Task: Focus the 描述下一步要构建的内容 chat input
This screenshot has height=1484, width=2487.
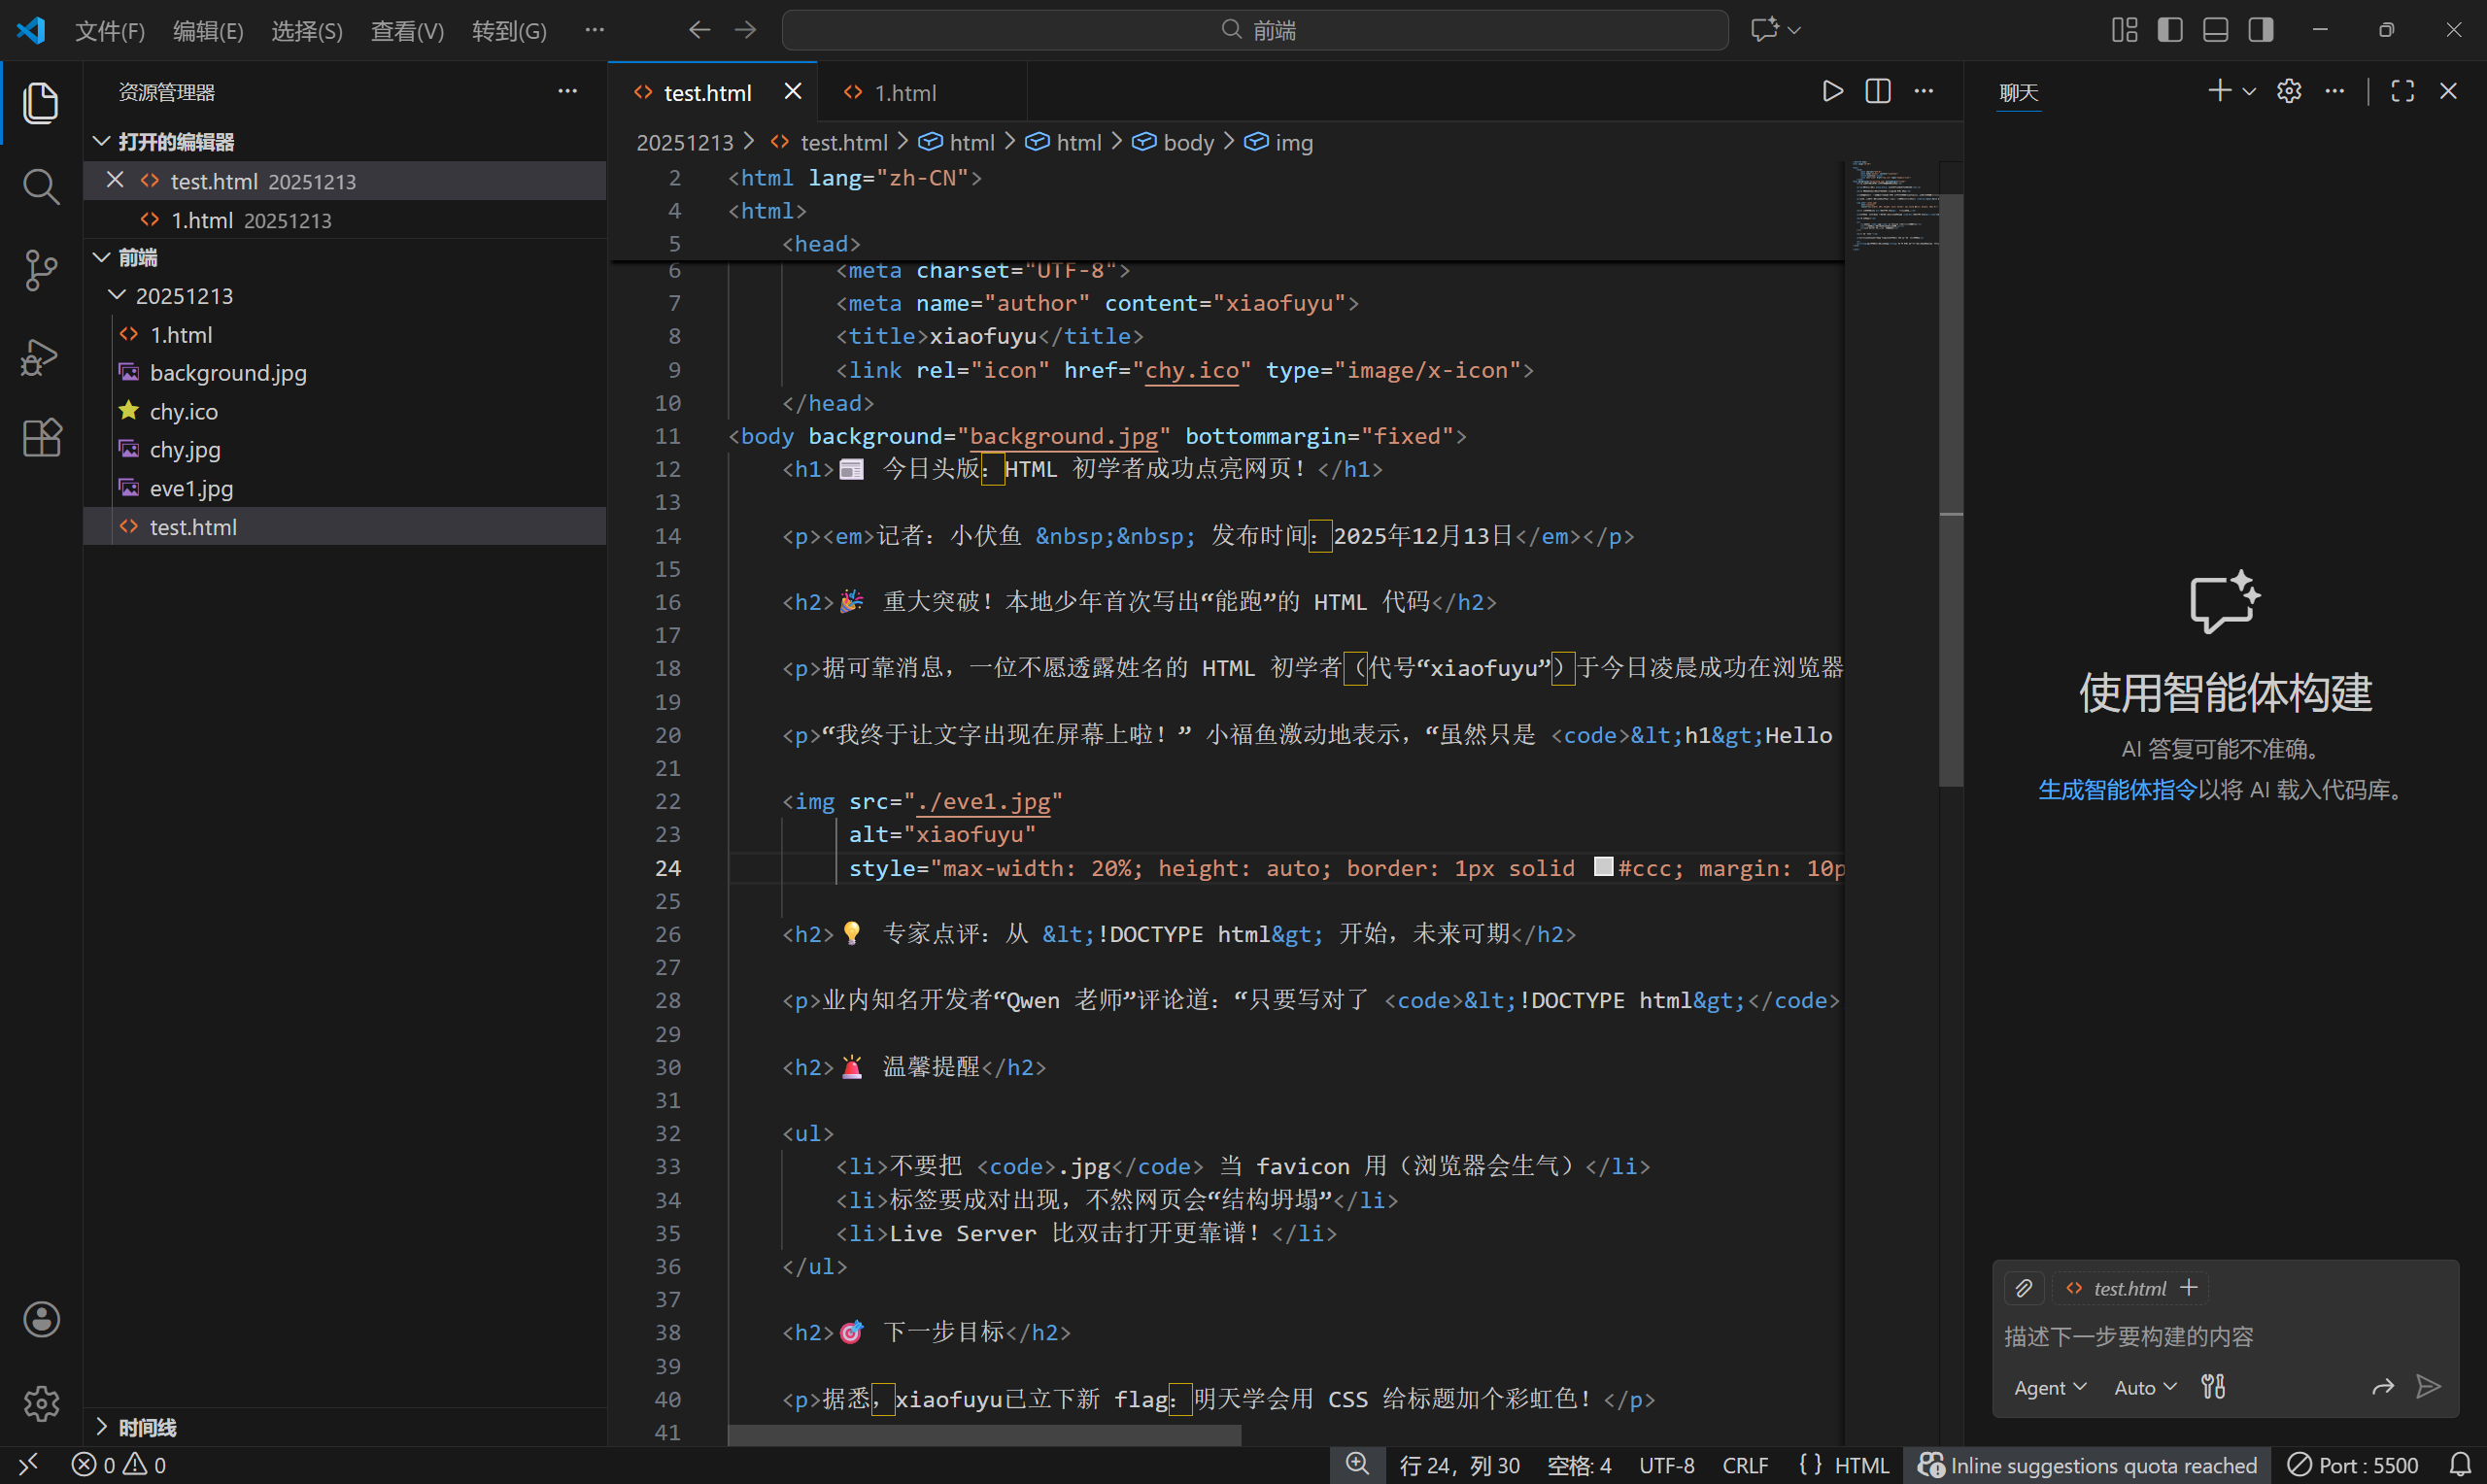Action: click(2225, 1337)
